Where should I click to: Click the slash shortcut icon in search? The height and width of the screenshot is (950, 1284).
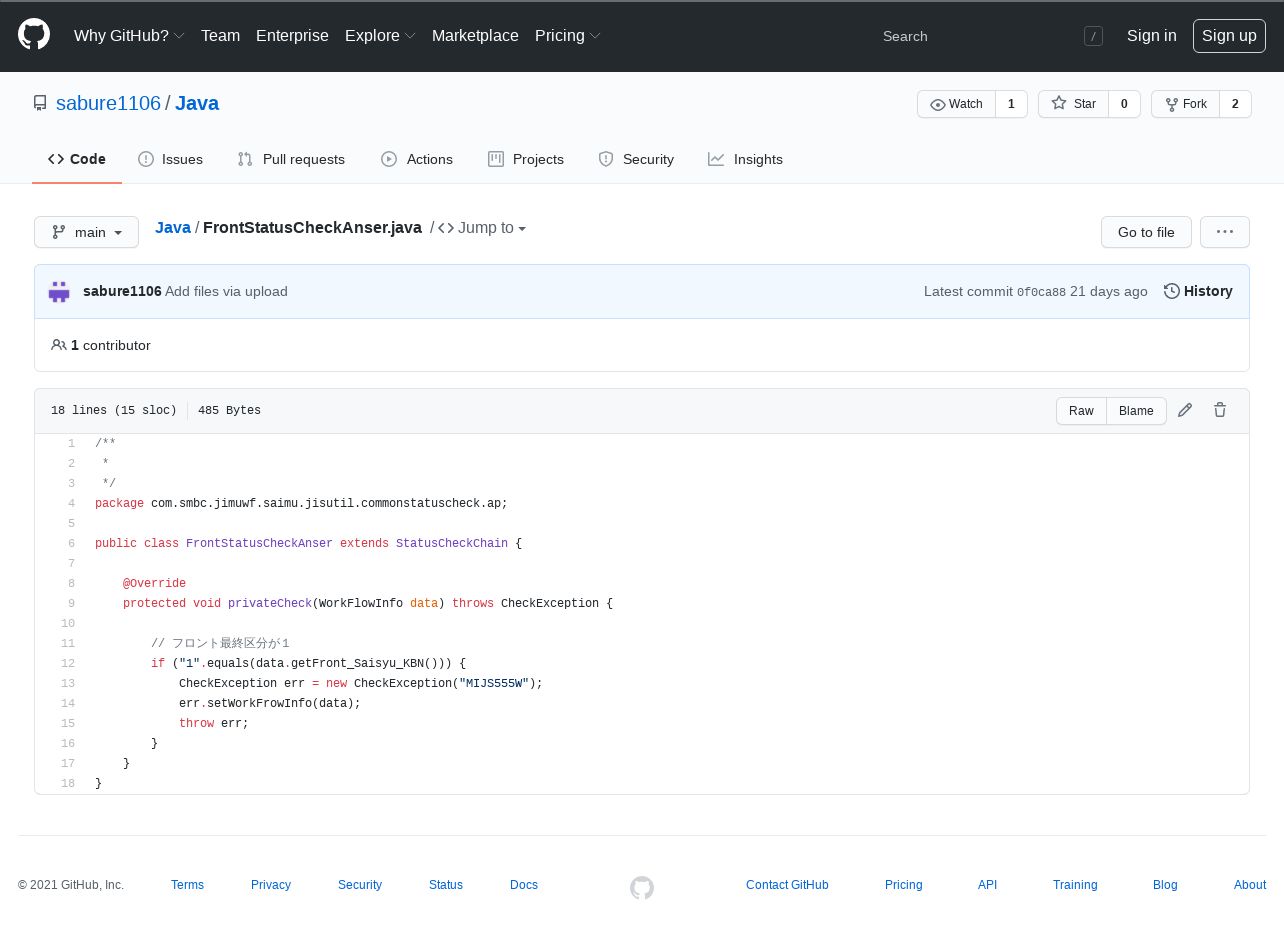(1093, 36)
